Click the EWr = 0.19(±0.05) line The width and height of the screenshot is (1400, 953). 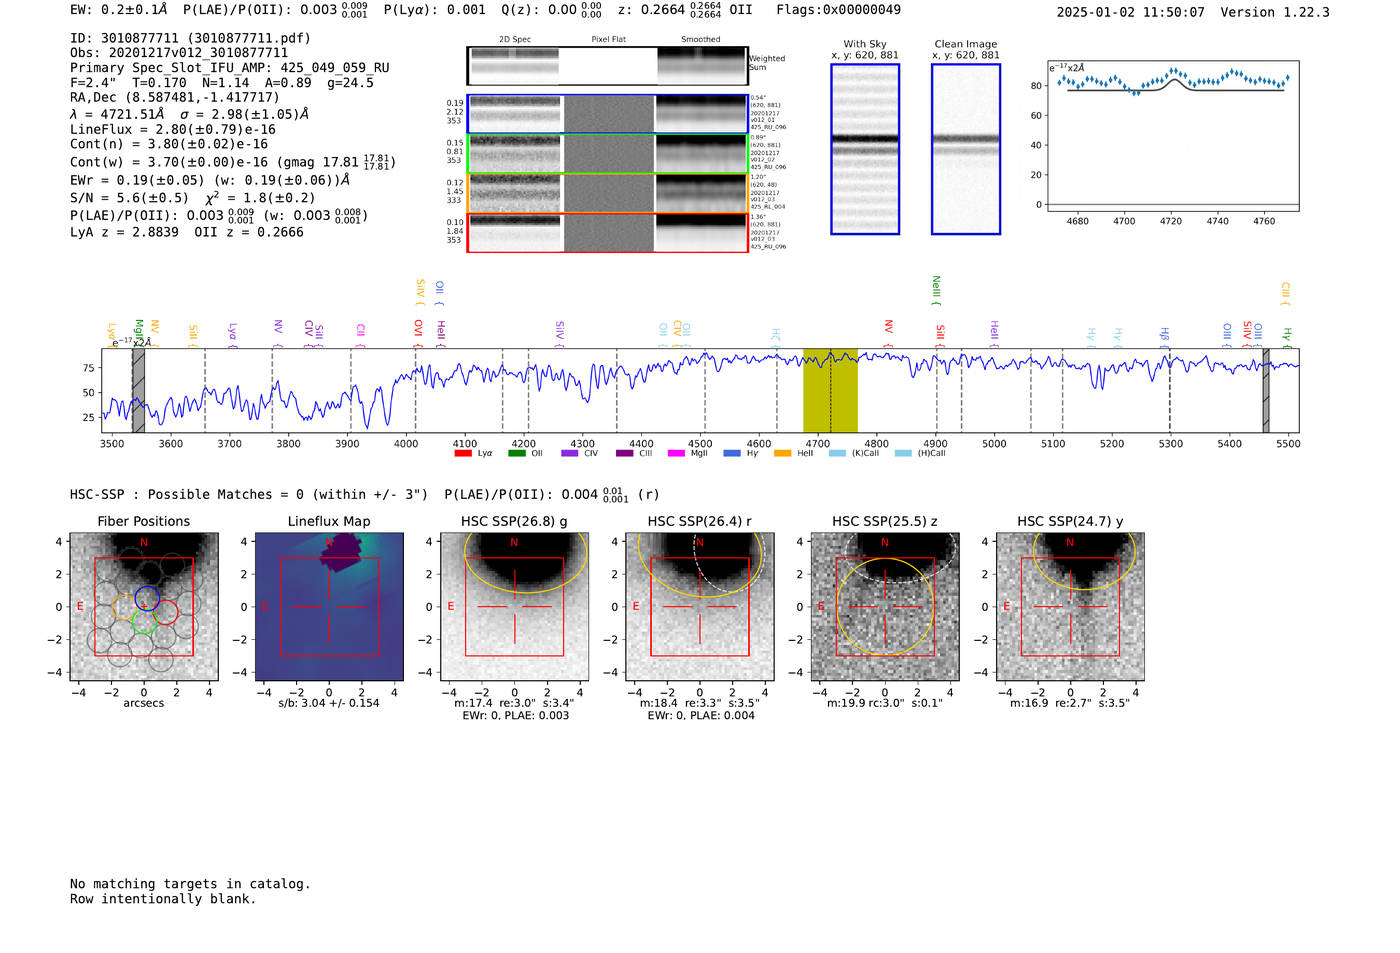210,181
